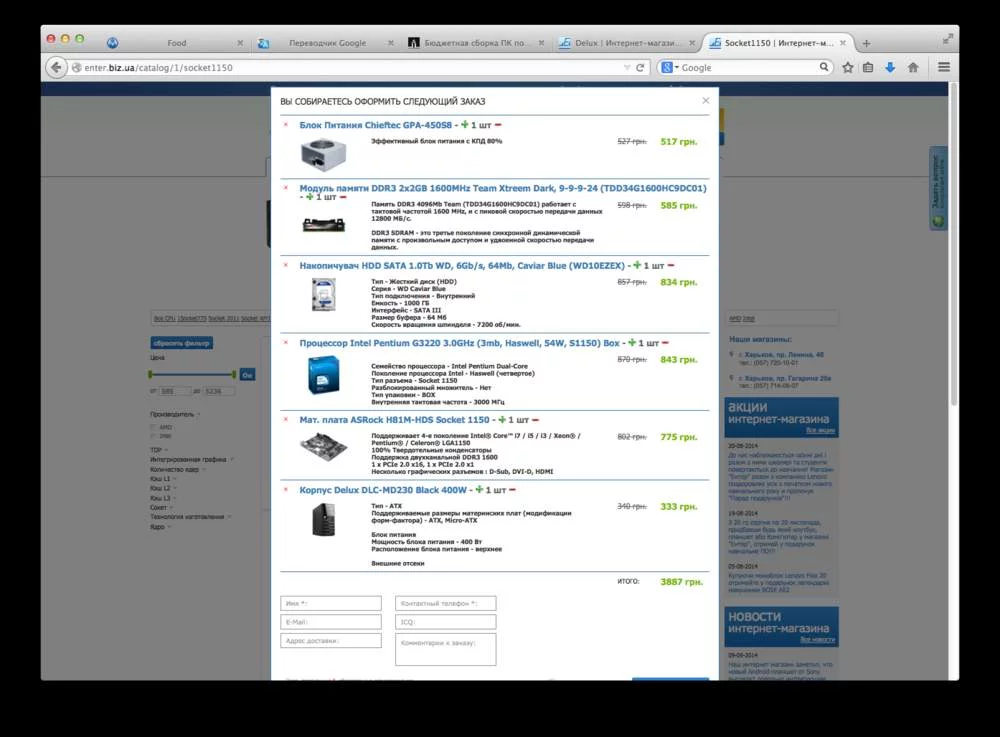Switch to the Бюджетная сборка ПК tab
The width and height of the screenshot is (1000, 737).
click(475, 43)
